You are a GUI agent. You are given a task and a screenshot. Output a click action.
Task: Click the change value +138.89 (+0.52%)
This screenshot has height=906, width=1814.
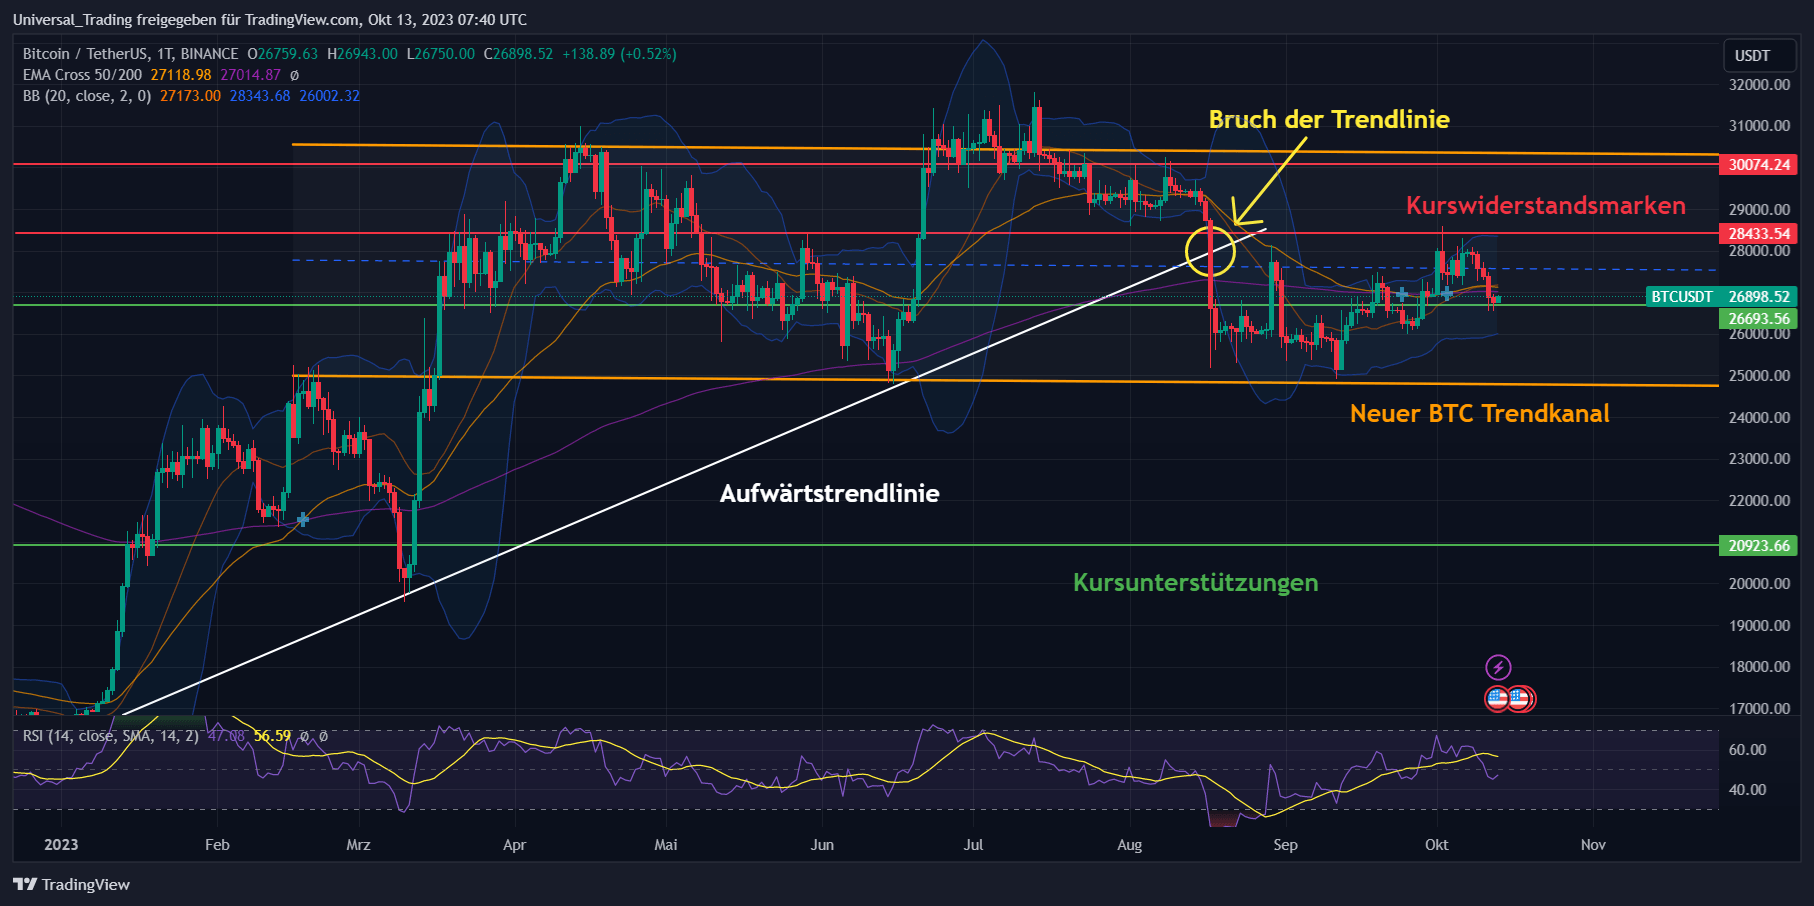point(620,54)
